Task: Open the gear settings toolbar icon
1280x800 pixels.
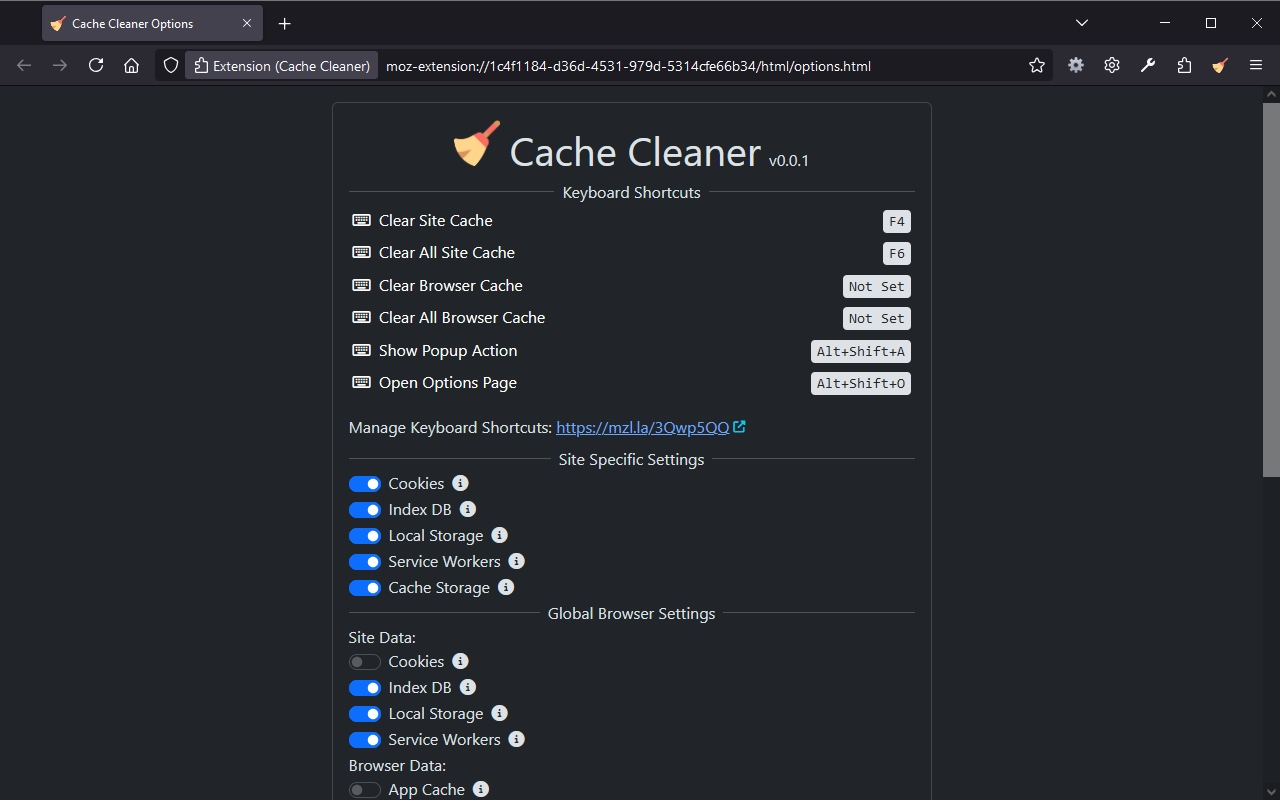Action: [x=1112, y=65]
